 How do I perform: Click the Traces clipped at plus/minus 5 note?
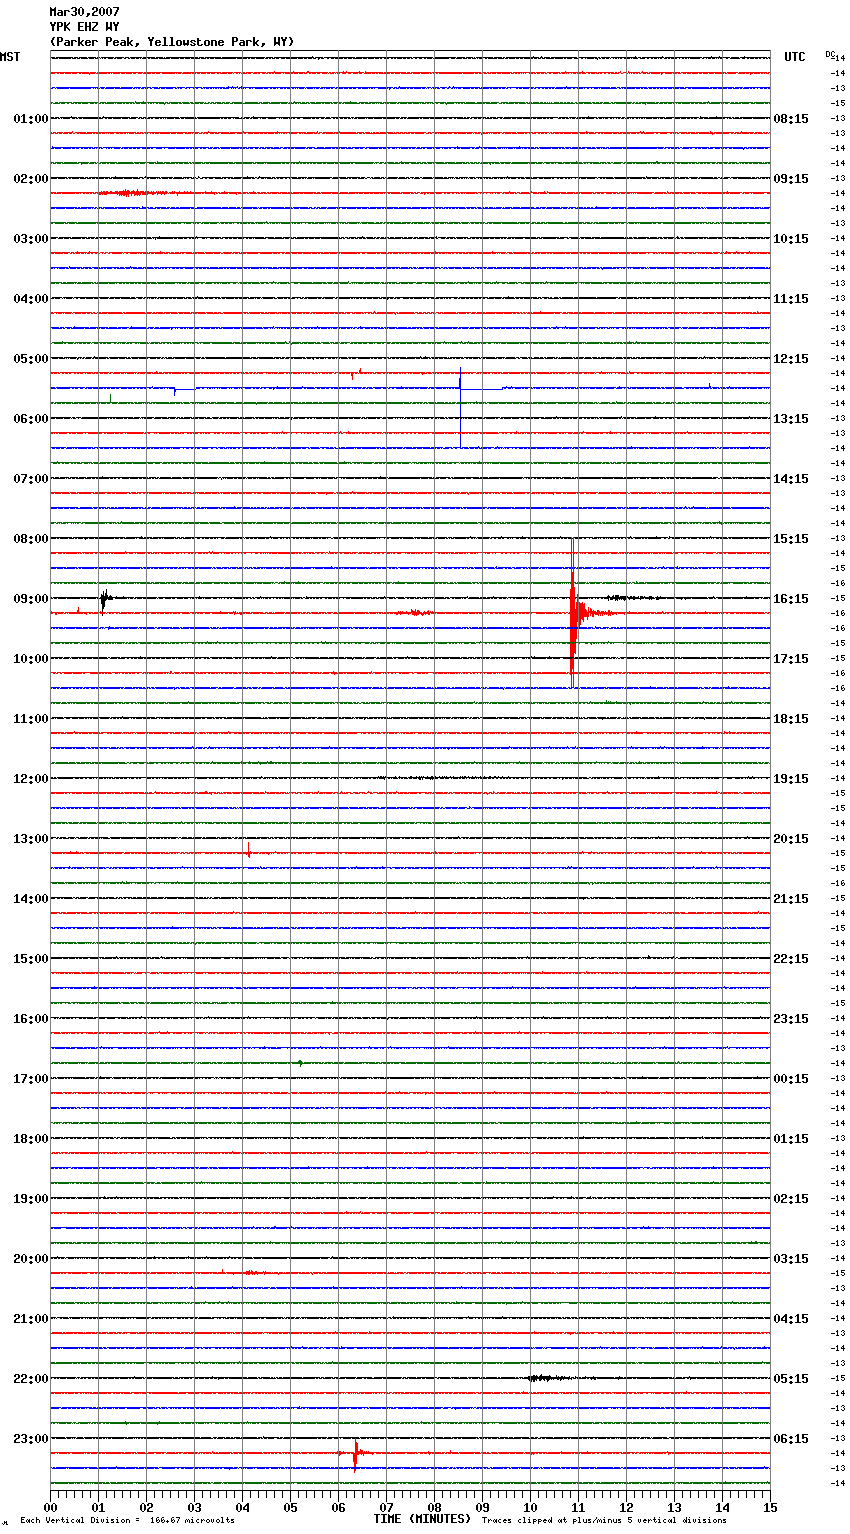click(x=604, y=1521)
